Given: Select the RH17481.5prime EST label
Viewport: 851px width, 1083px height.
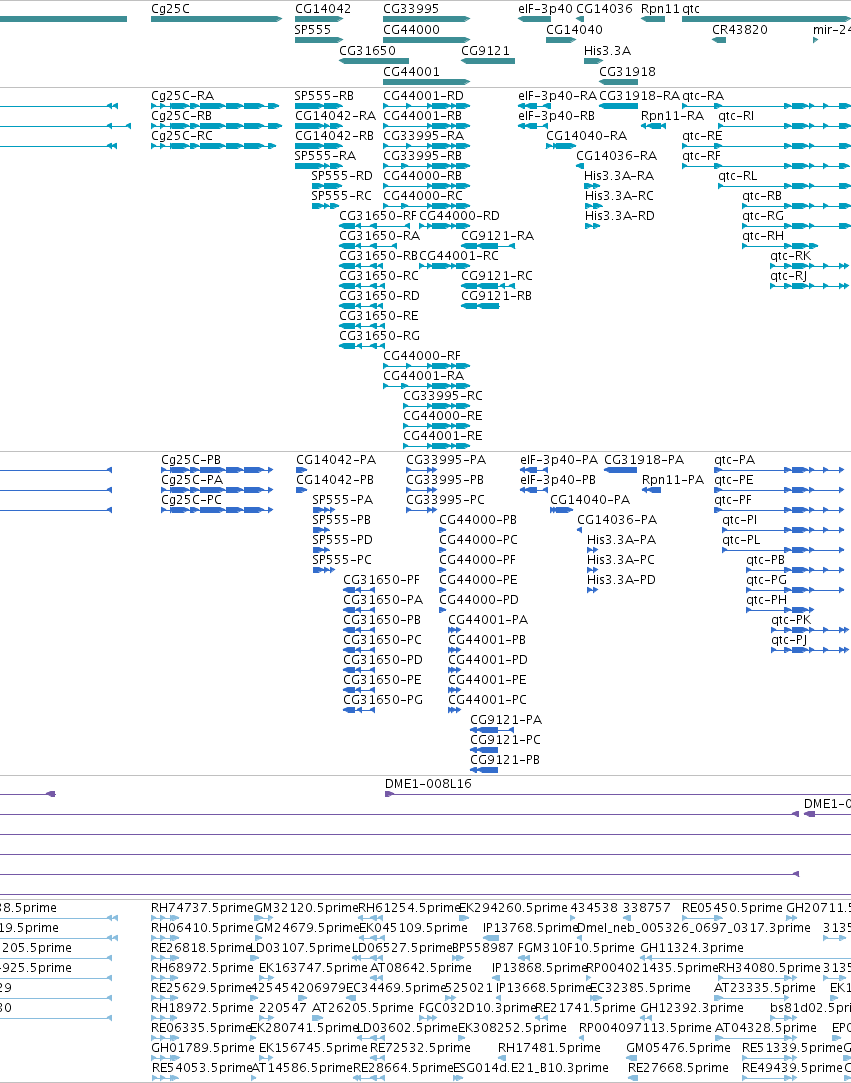Looking at the screenshot, I should [x=549, y=1048].
